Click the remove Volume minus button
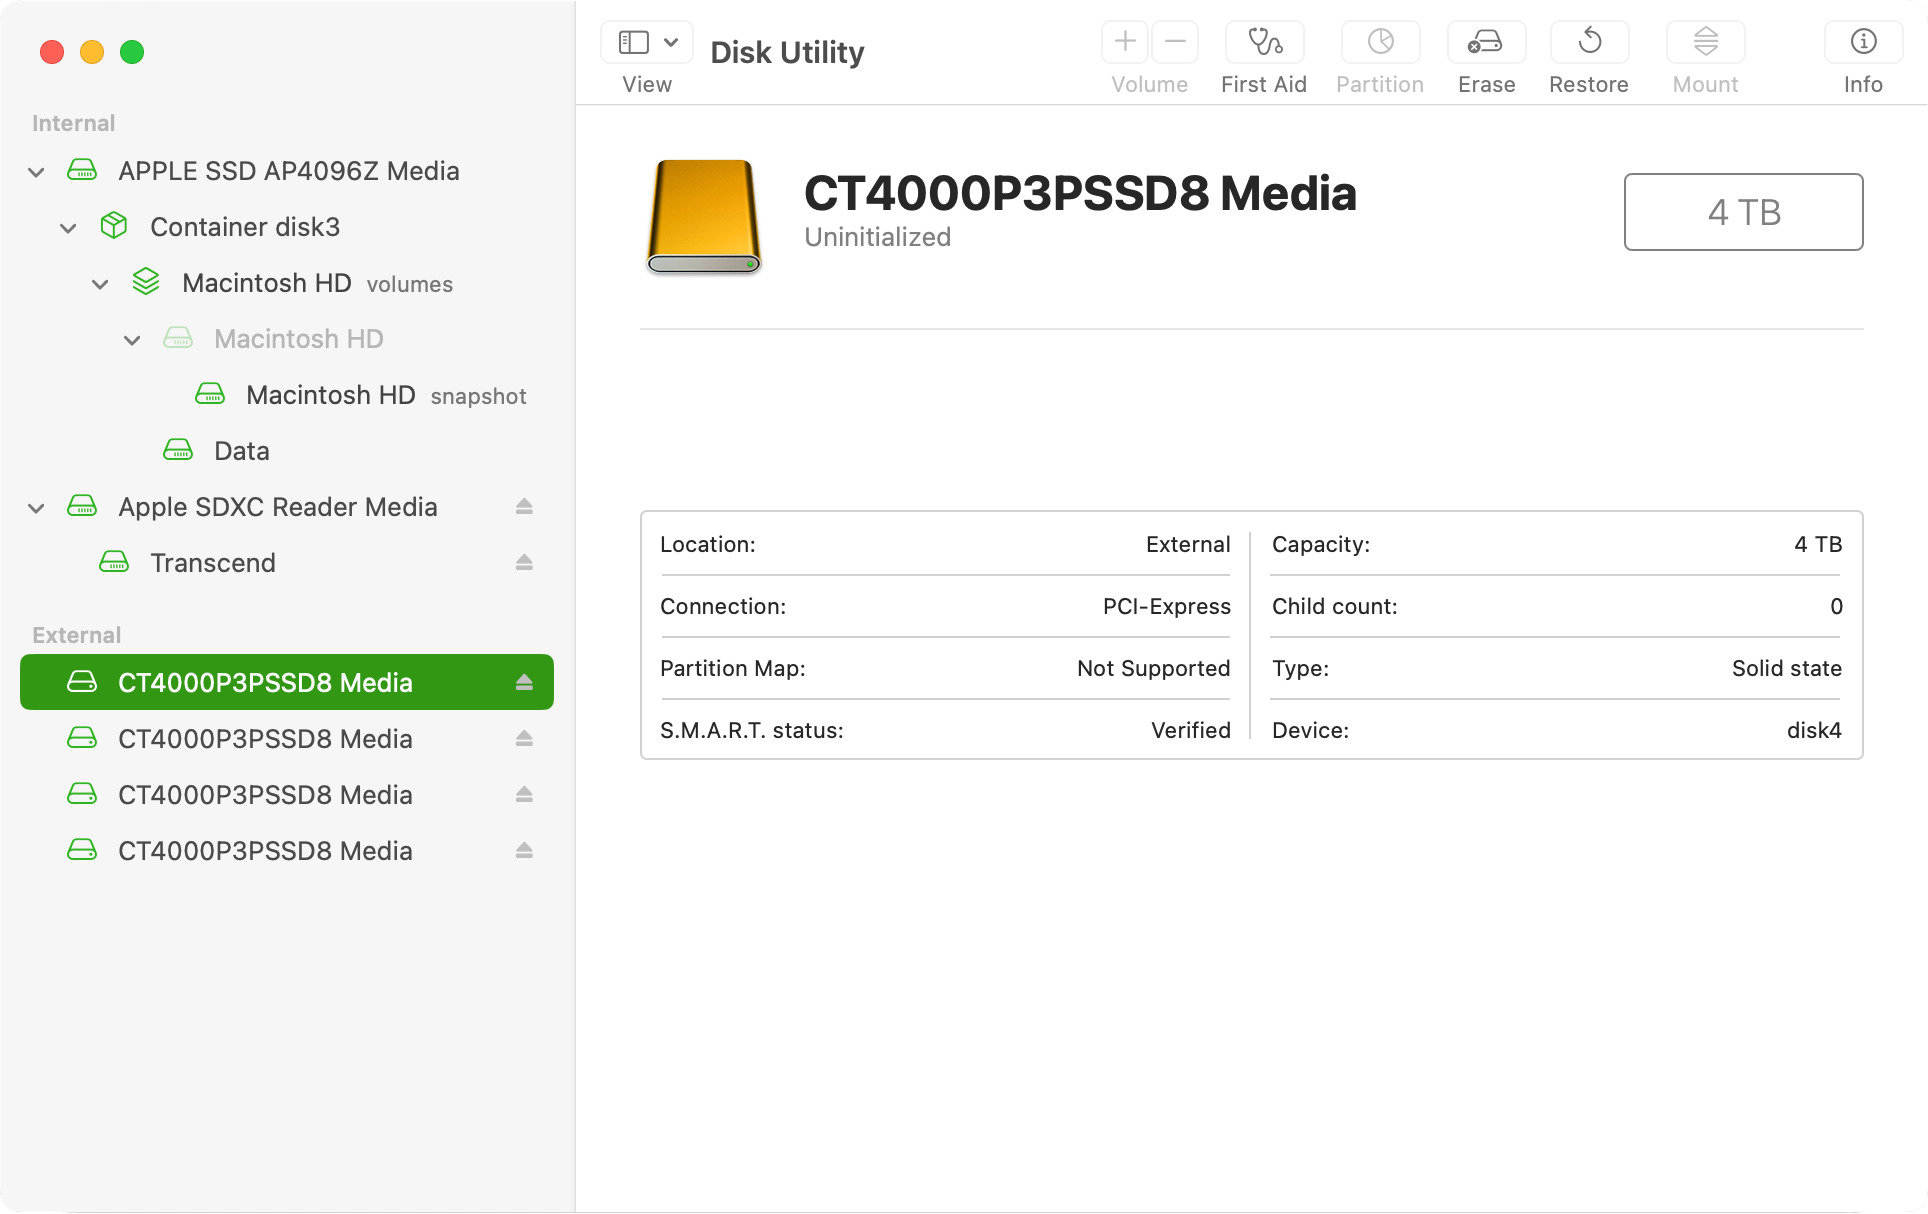The height and width of the screenshot is (1214, 1928). [1175, 41]
